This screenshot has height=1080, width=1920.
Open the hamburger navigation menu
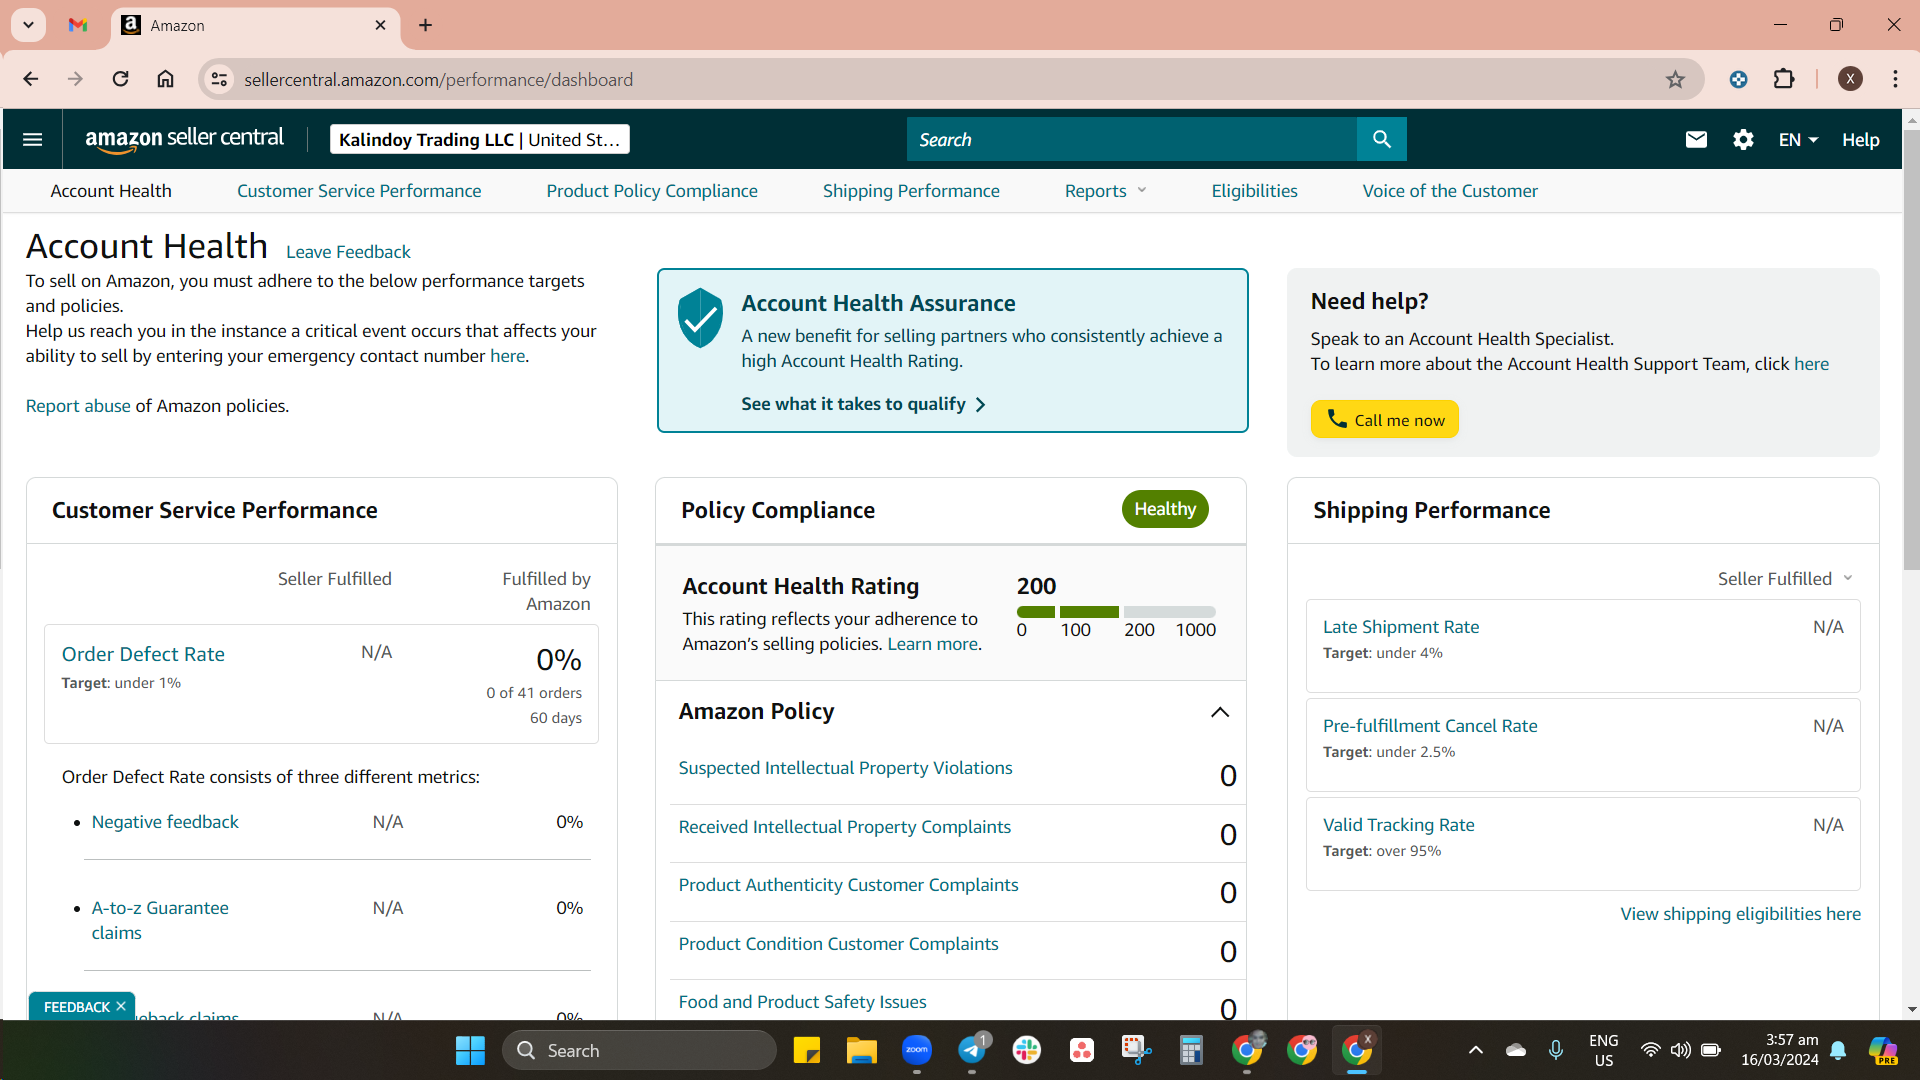click(32, 139)
